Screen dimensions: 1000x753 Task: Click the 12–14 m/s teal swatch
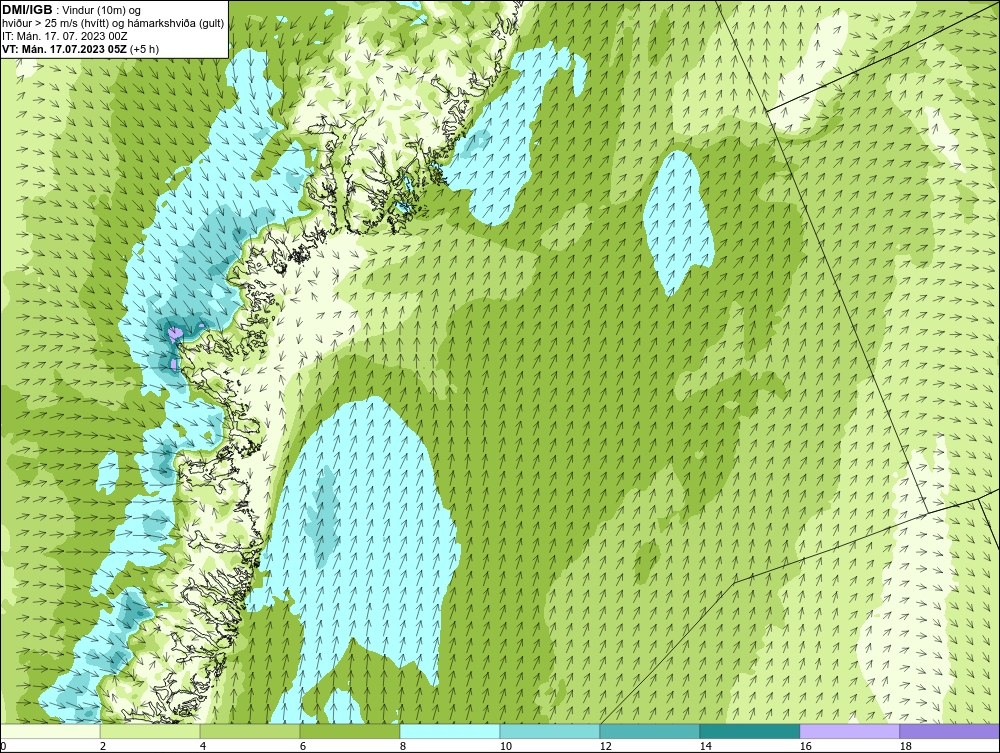coord(649,731)
